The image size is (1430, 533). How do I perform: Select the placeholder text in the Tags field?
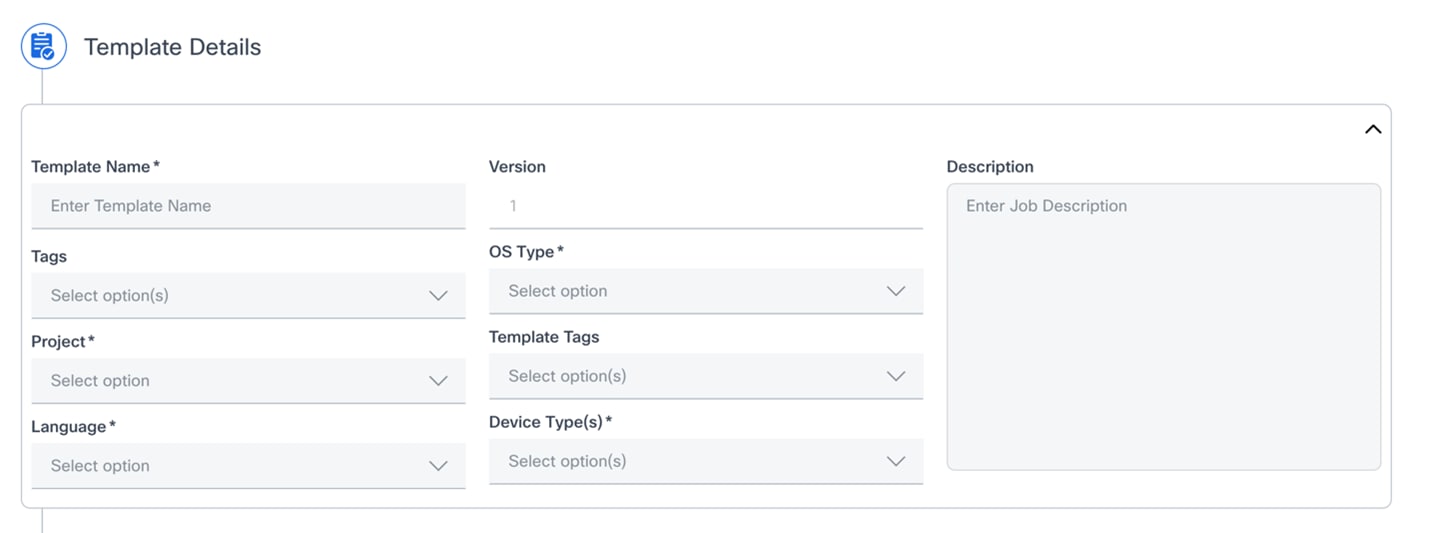coord(110,296)
